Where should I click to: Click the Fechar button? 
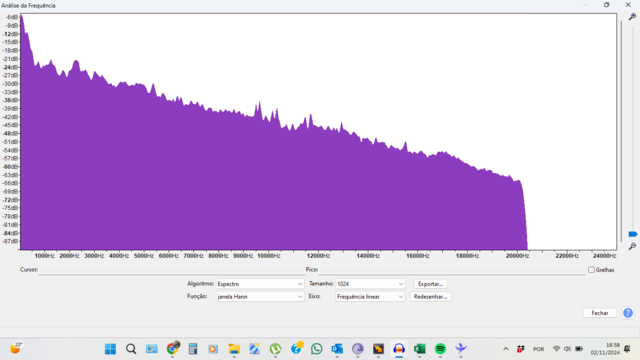coord(600,313)
